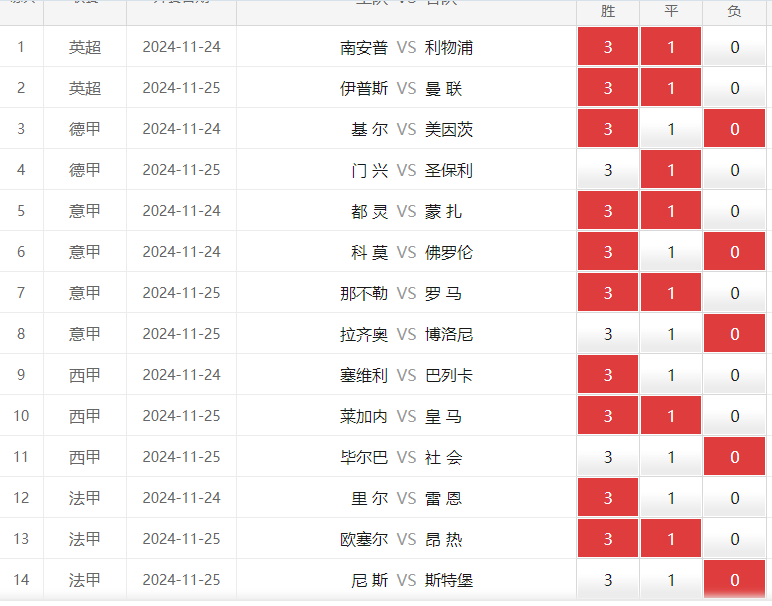
Task: Select loss 0 for 那不勒 VS 罗马
Action: [x=734, y=292]
